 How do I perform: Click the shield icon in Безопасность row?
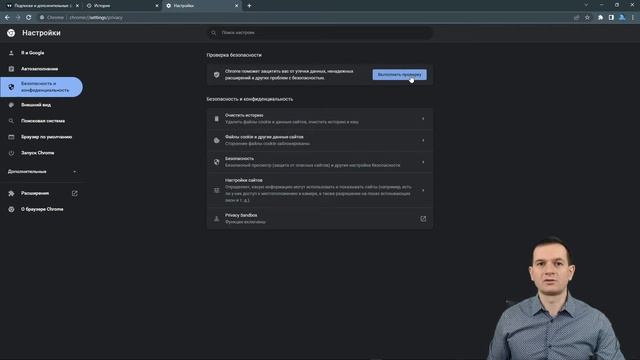click(217, 162)
